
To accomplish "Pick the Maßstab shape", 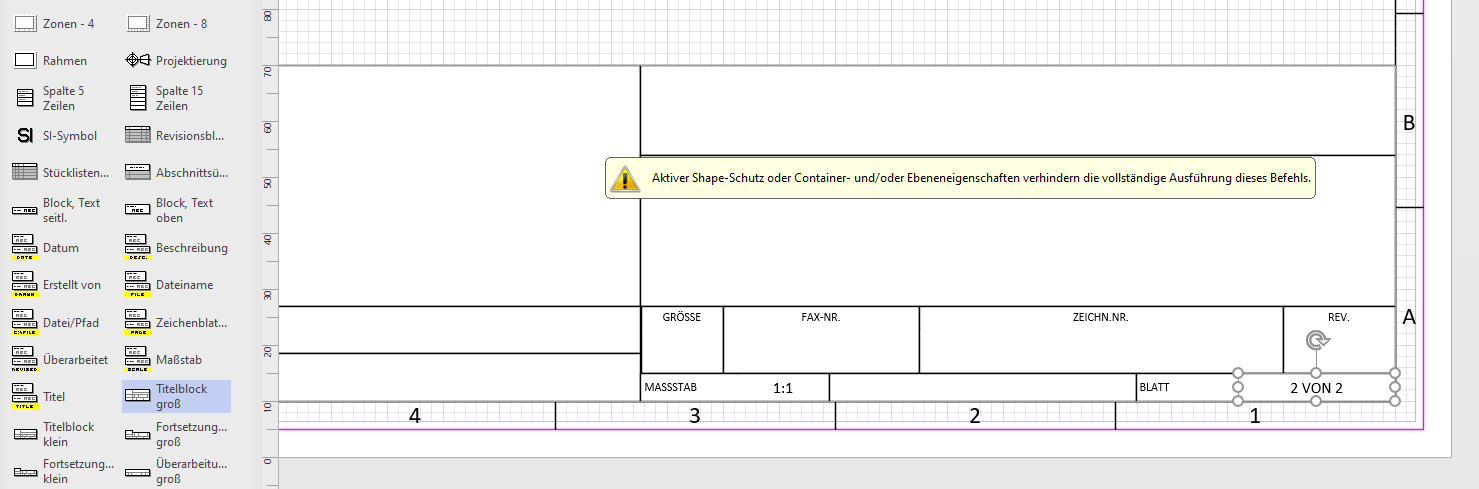I will 166,360.
